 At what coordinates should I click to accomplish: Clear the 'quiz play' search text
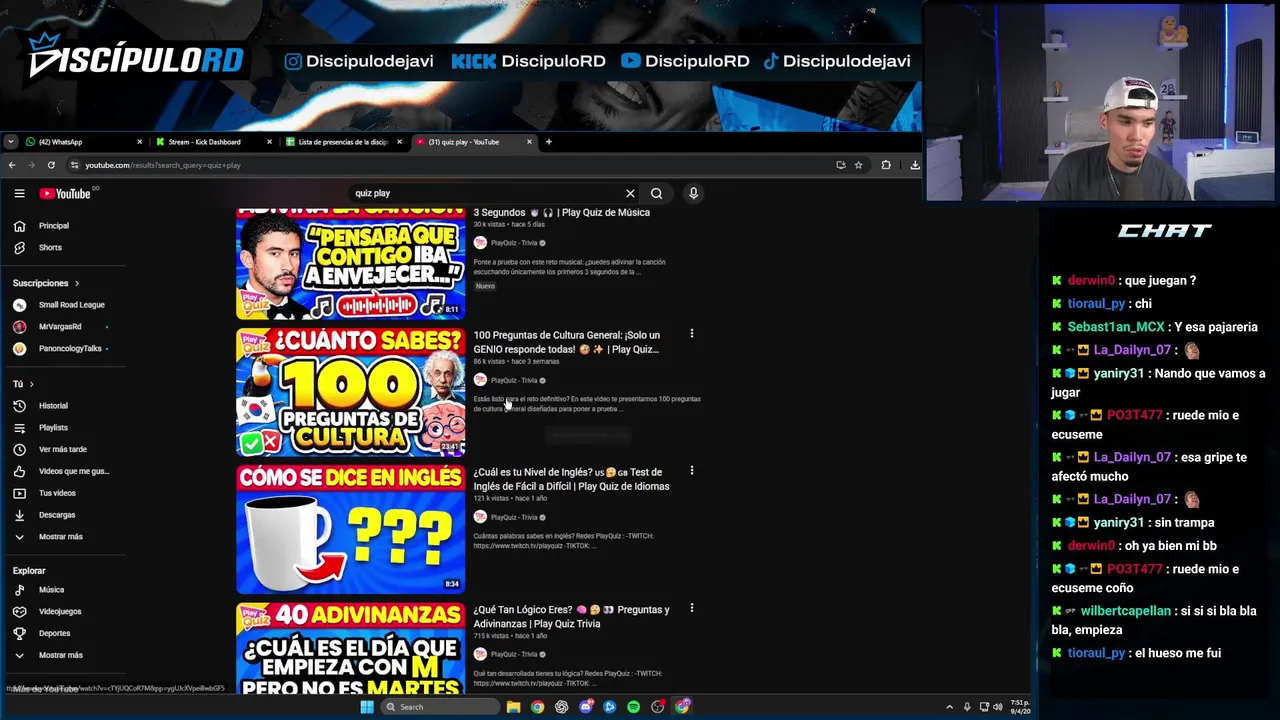[x=630, y=193]
